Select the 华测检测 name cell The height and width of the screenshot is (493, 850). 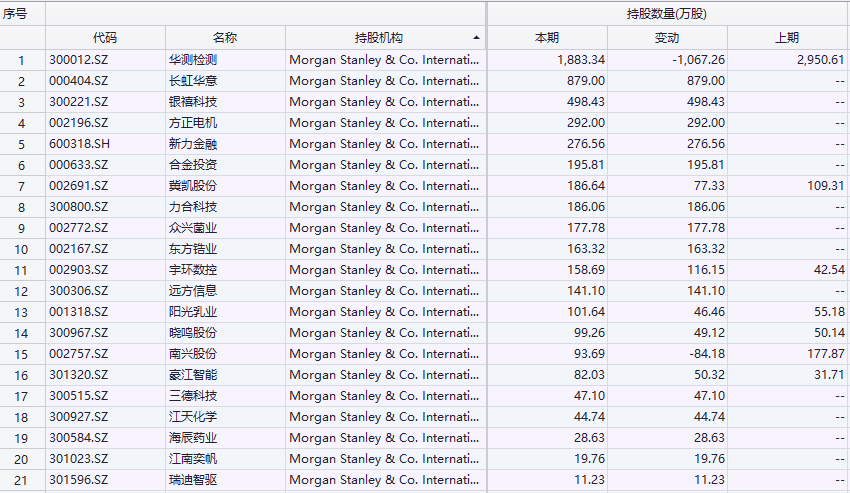pos(193,60)
